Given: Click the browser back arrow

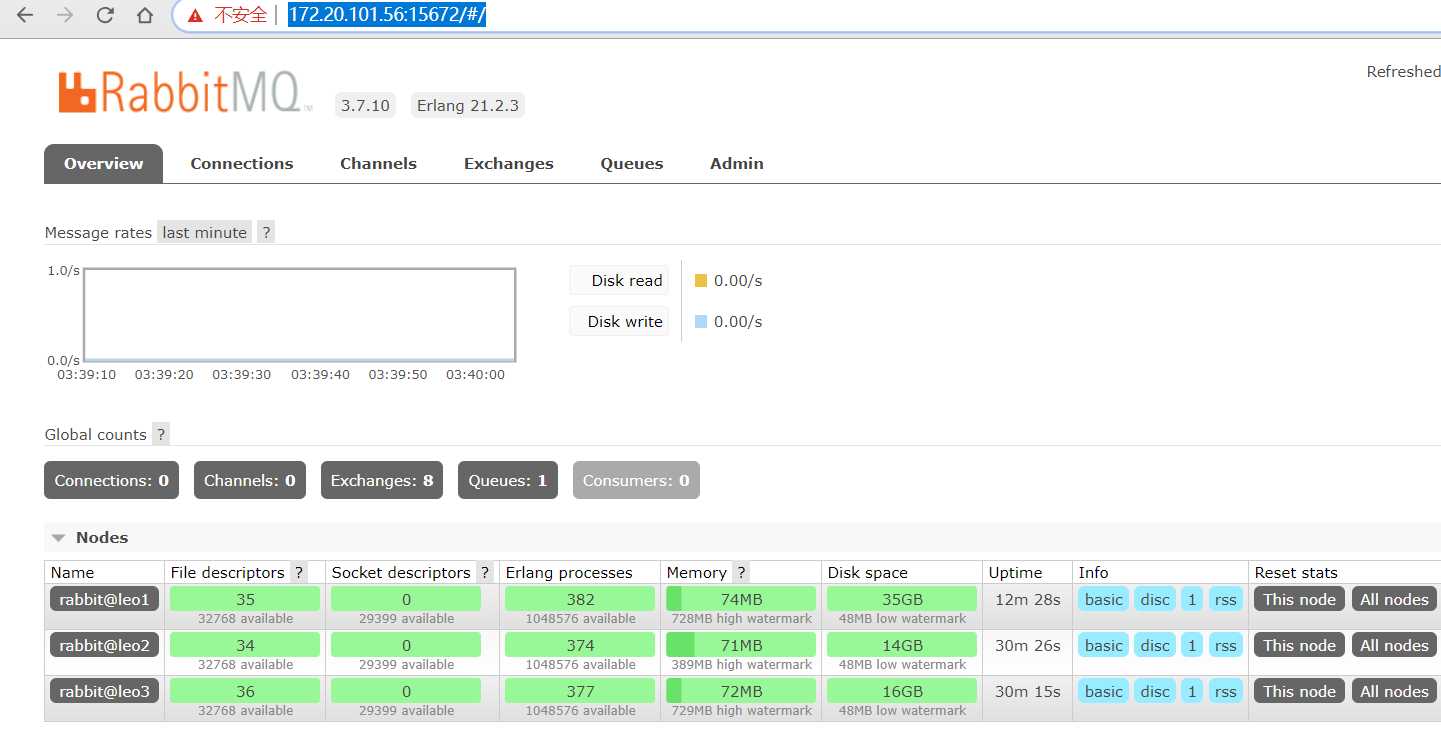Looking at the screenshot, I should tap(25, 16).
